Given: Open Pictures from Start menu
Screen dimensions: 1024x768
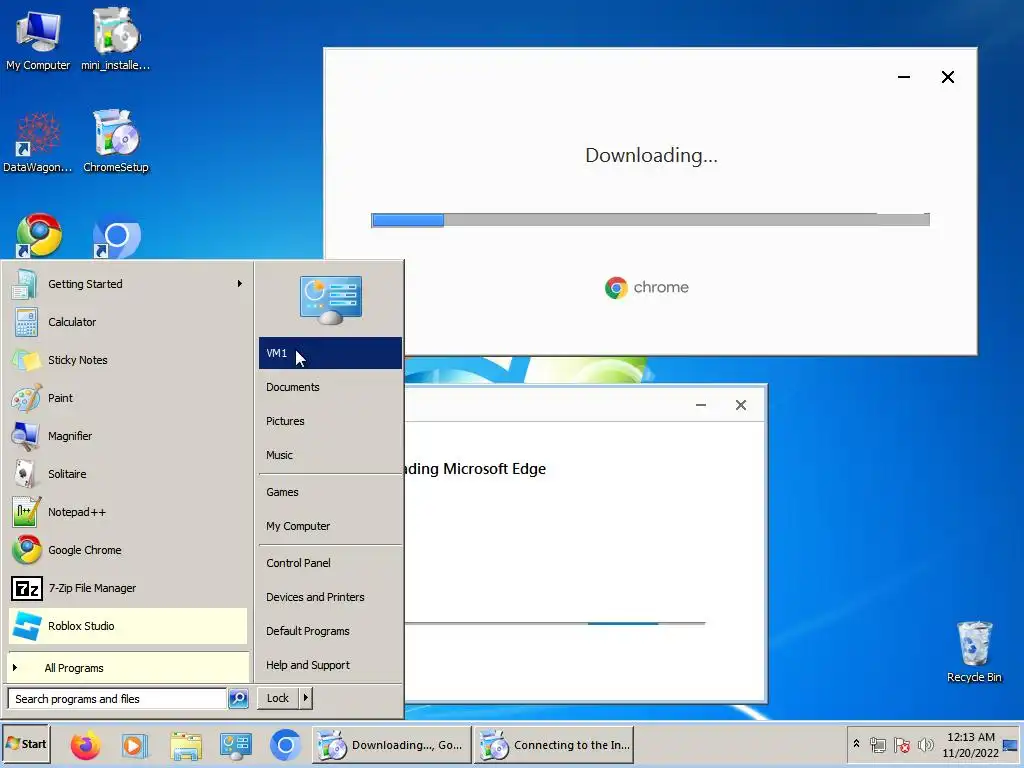Looking at the screenshot, I should (330, 421).
